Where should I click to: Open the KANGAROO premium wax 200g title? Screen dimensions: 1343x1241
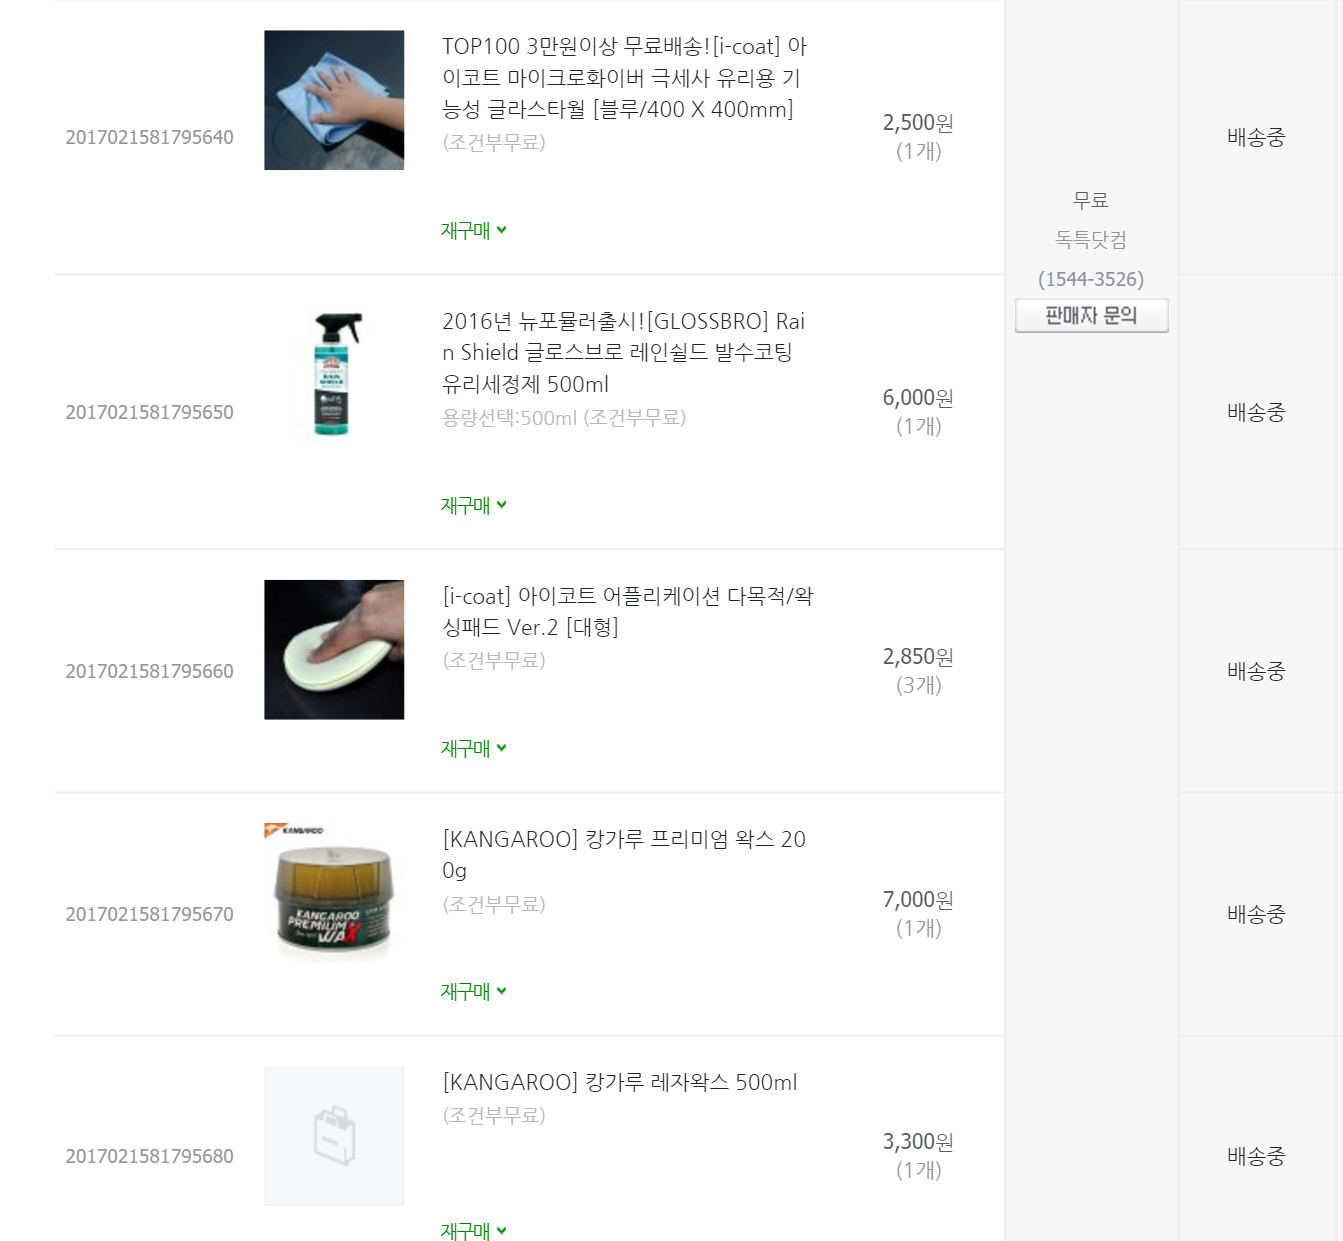point(623,854)
